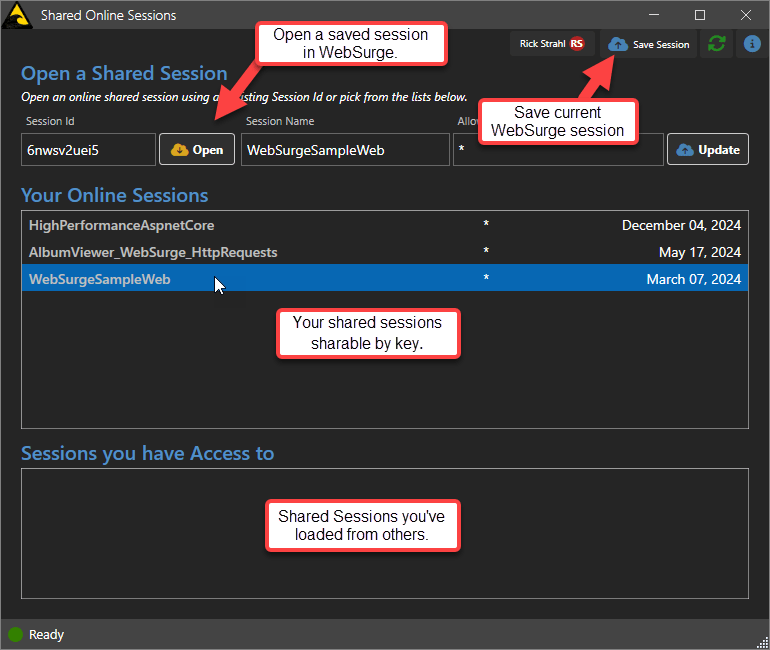Click the Session Id input field
This screenshot has height=650, width=770.
[x=88, y=150]
